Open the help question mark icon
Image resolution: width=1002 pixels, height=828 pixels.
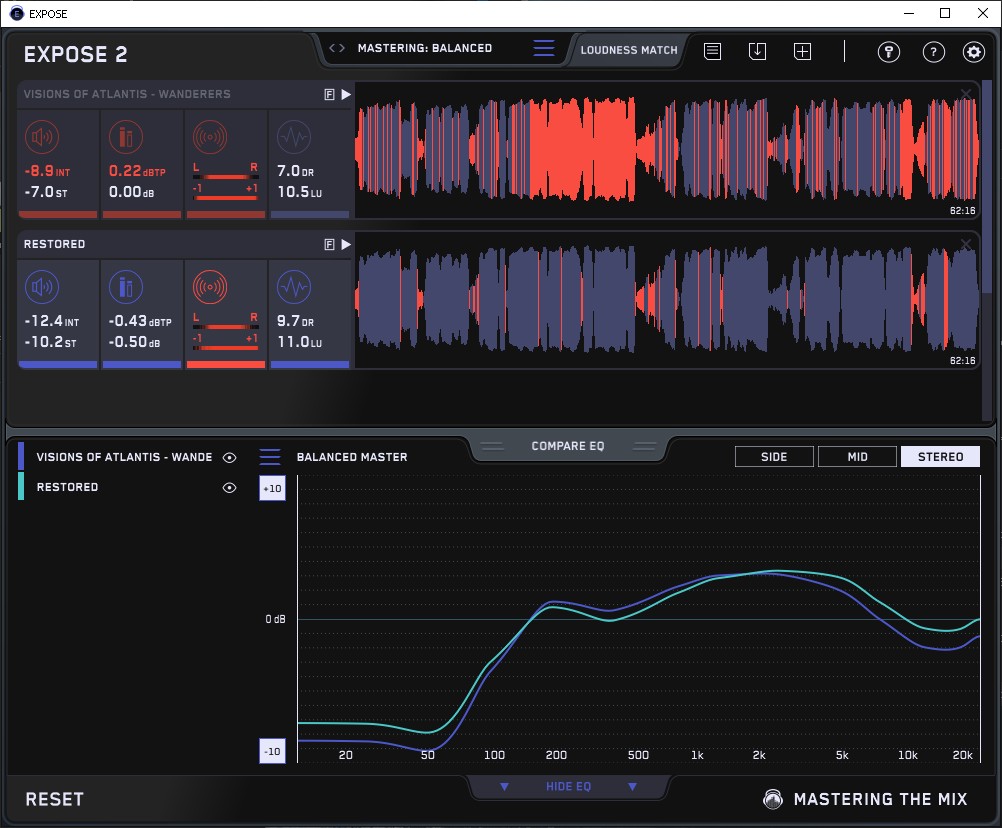[934, 52]
